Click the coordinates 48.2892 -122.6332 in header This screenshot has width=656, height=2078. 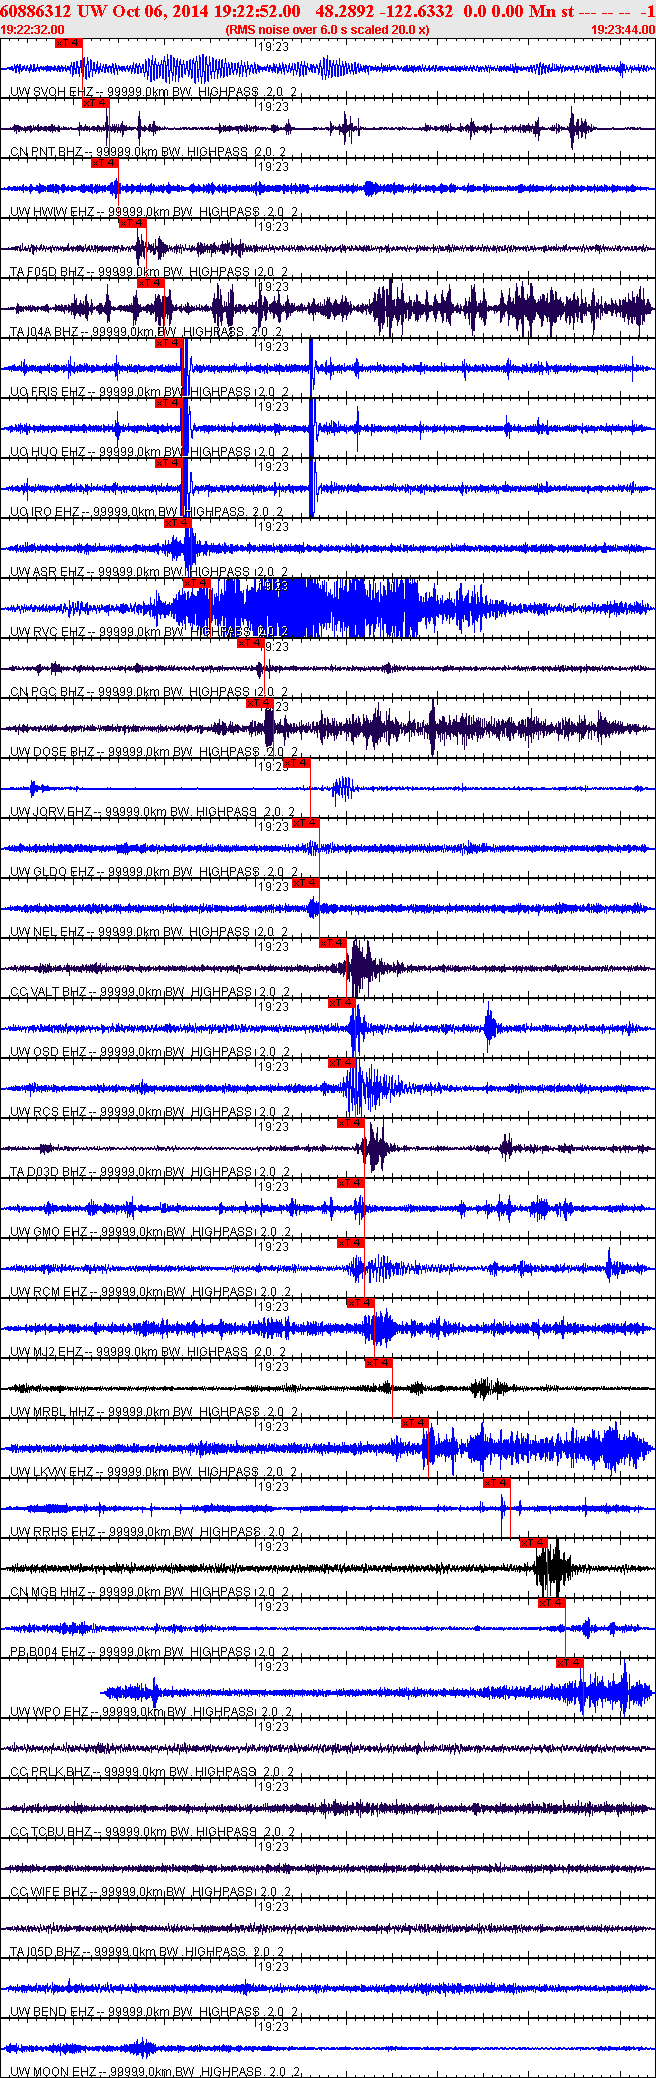[x=384, y=11]
